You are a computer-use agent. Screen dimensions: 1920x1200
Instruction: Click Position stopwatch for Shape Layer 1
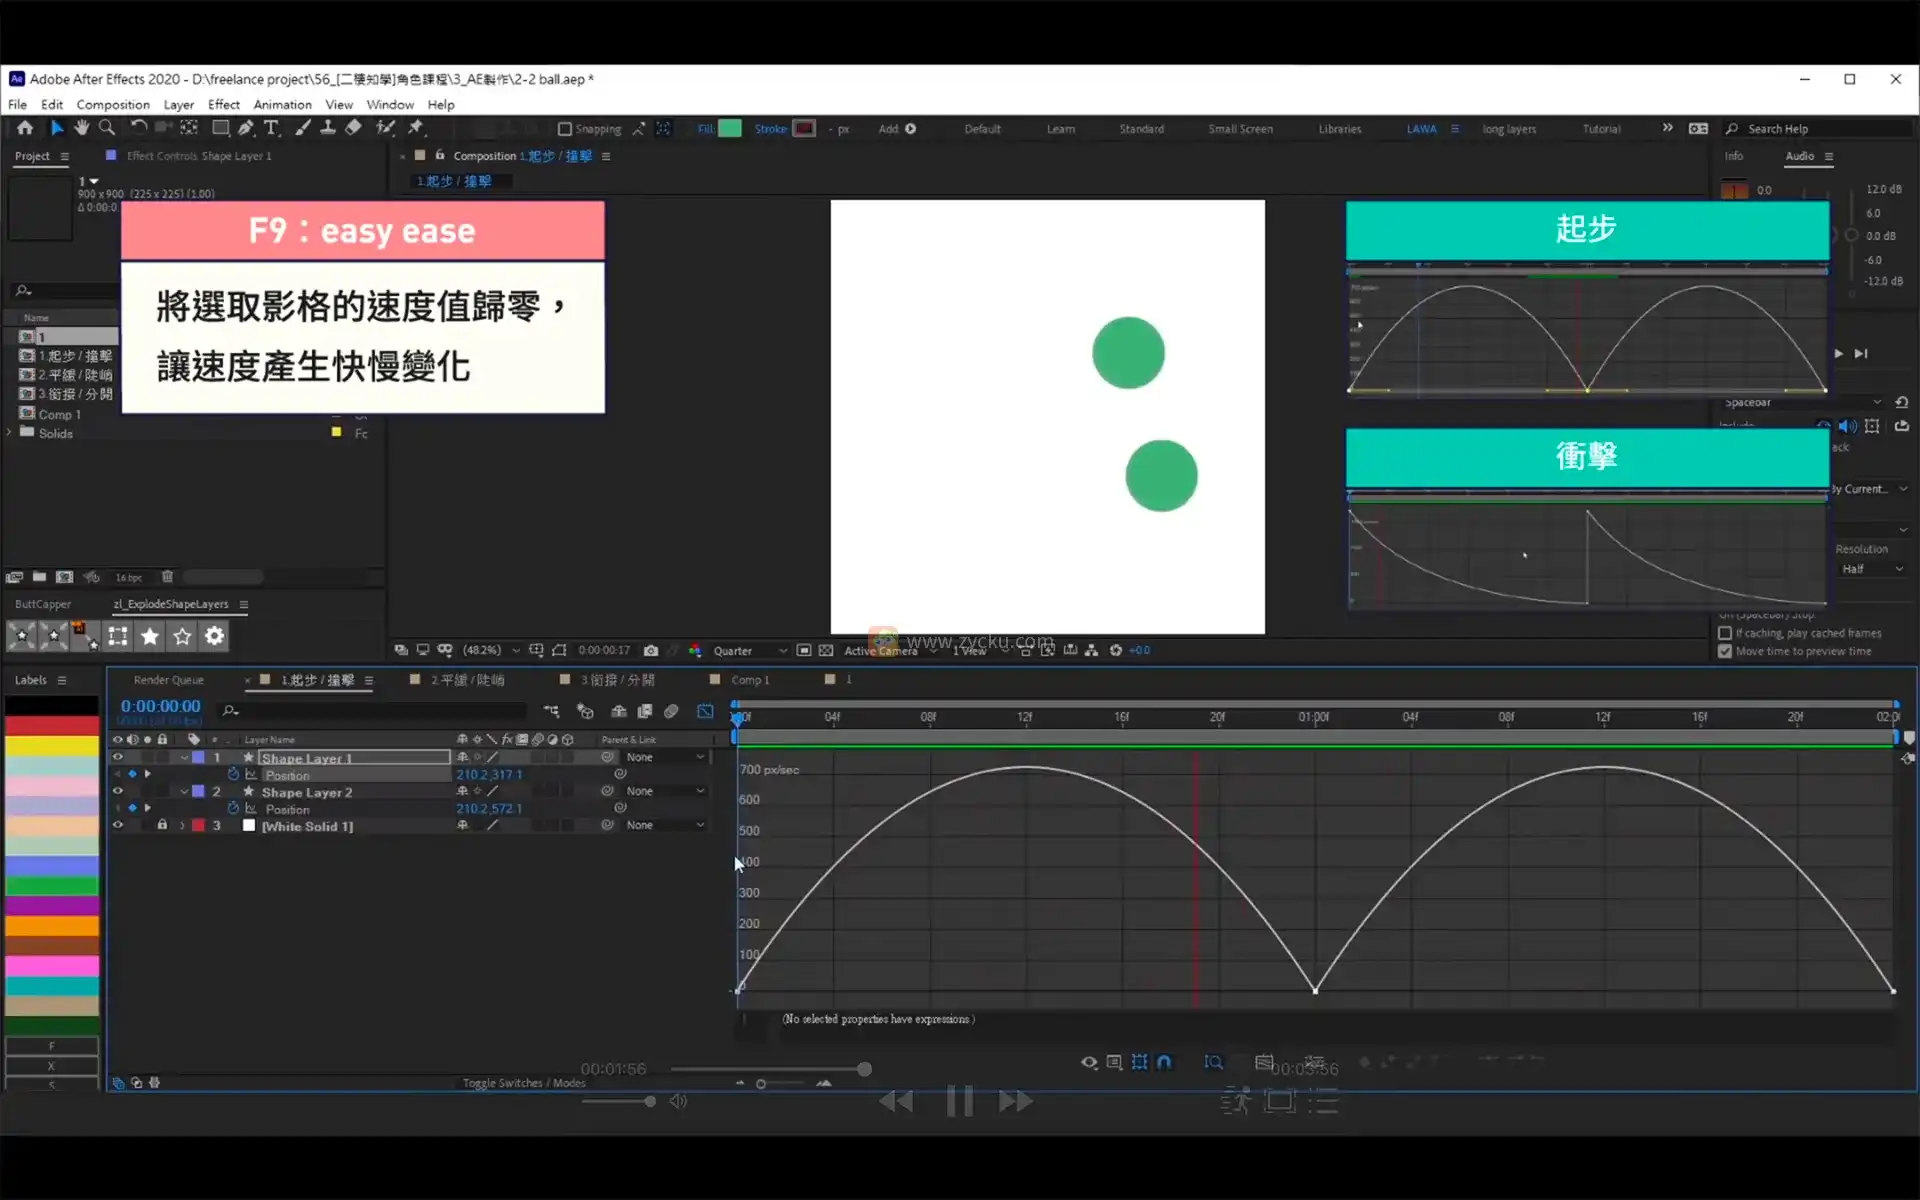tap(233, 775)
